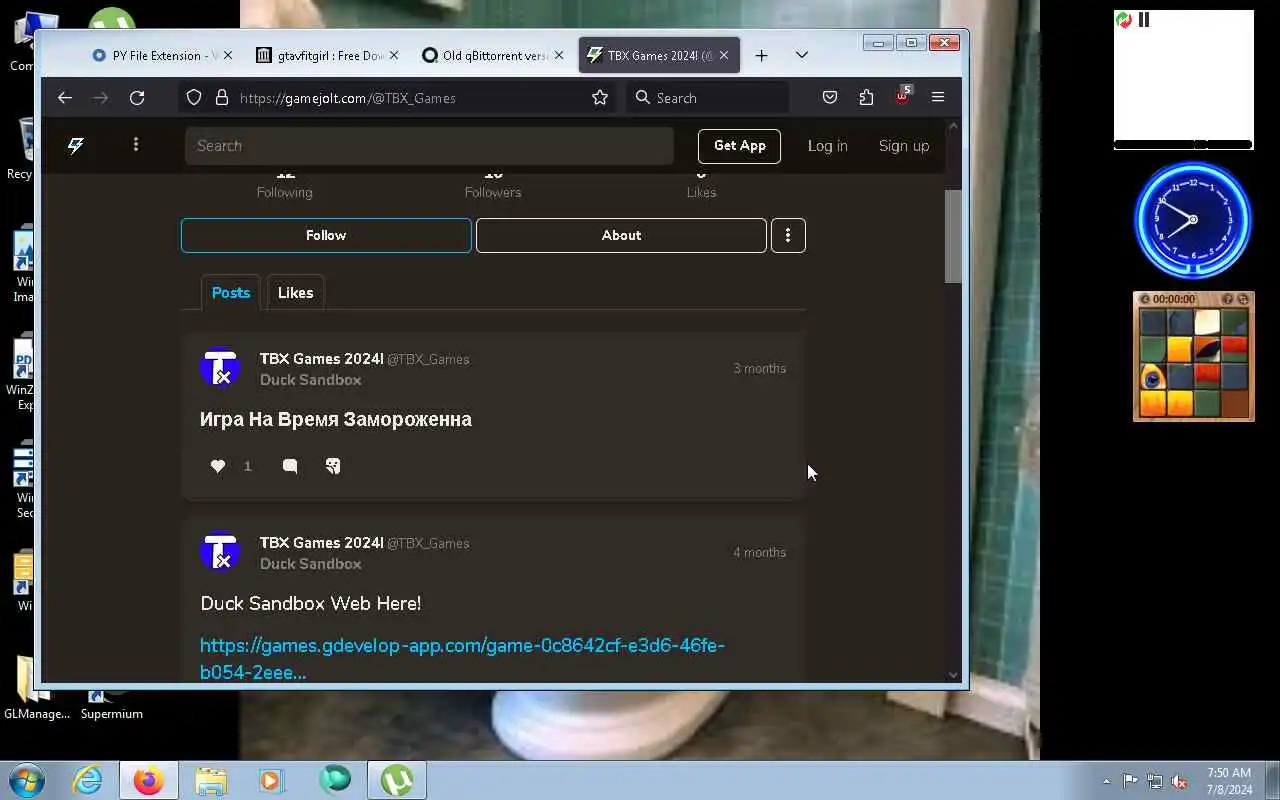1280x800 pixels.
Task: Open the uBlock Origin extension icon
Action: coord(903,96)
